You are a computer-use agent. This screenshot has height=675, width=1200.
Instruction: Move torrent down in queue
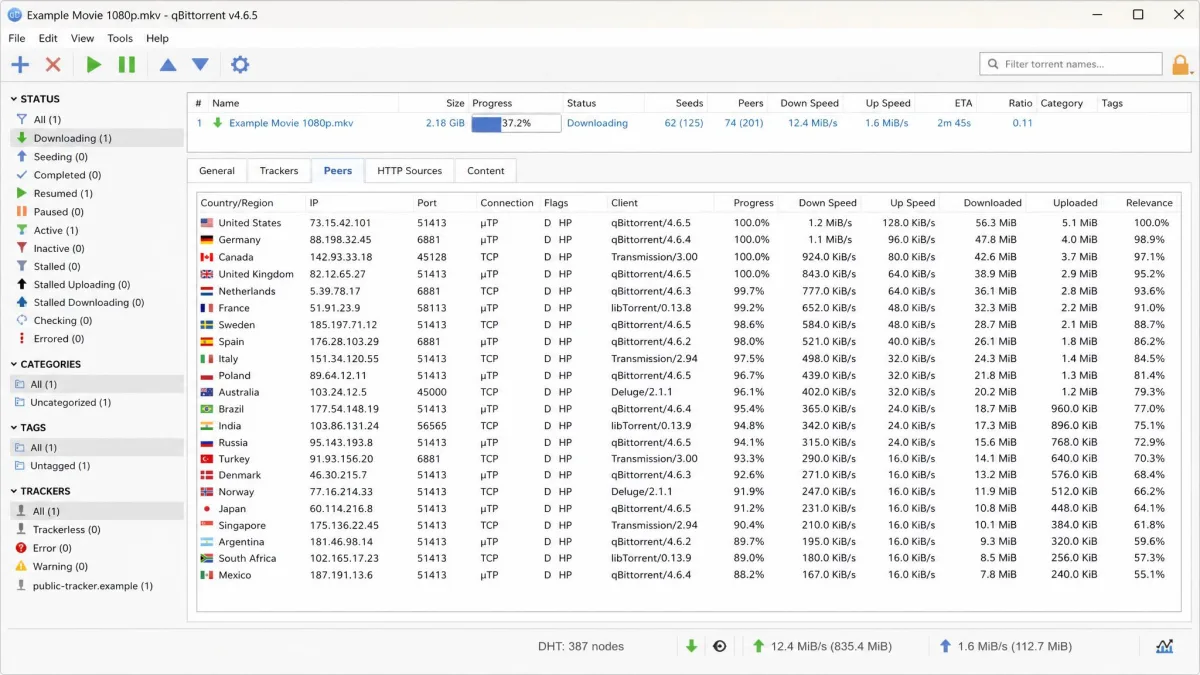click(200, 64)
